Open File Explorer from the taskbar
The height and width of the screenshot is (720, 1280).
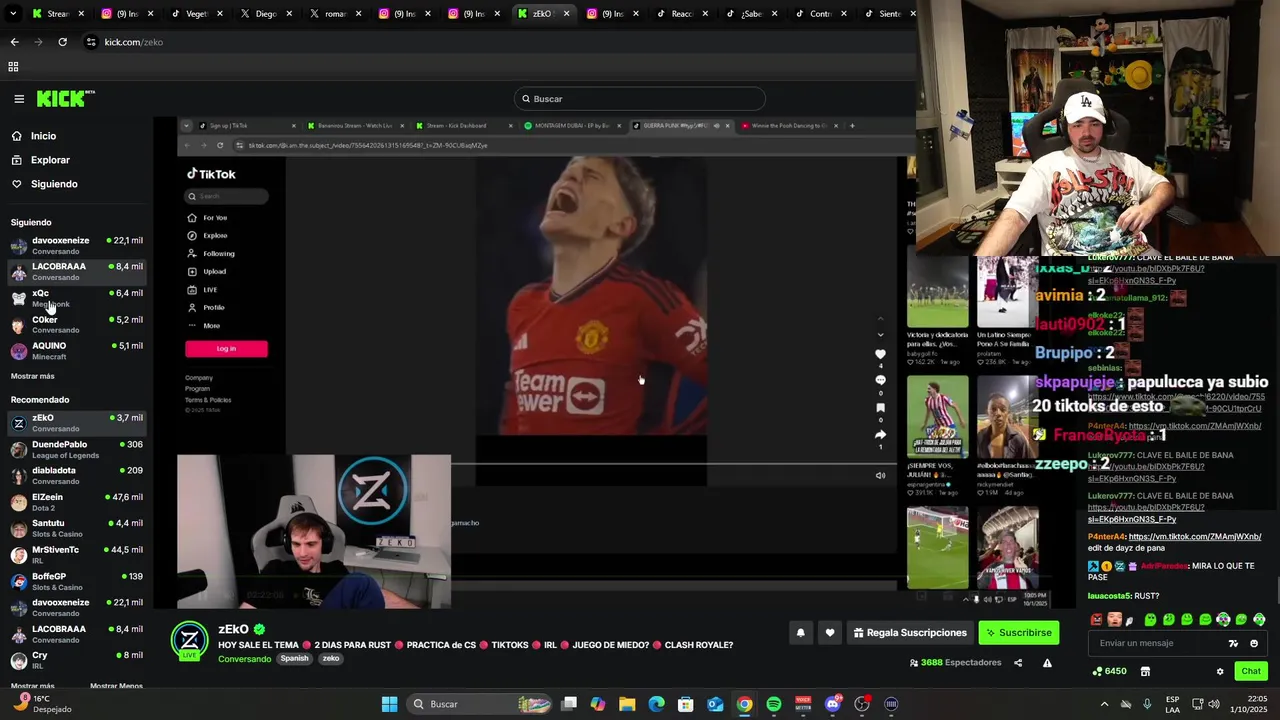click(627, 704)
